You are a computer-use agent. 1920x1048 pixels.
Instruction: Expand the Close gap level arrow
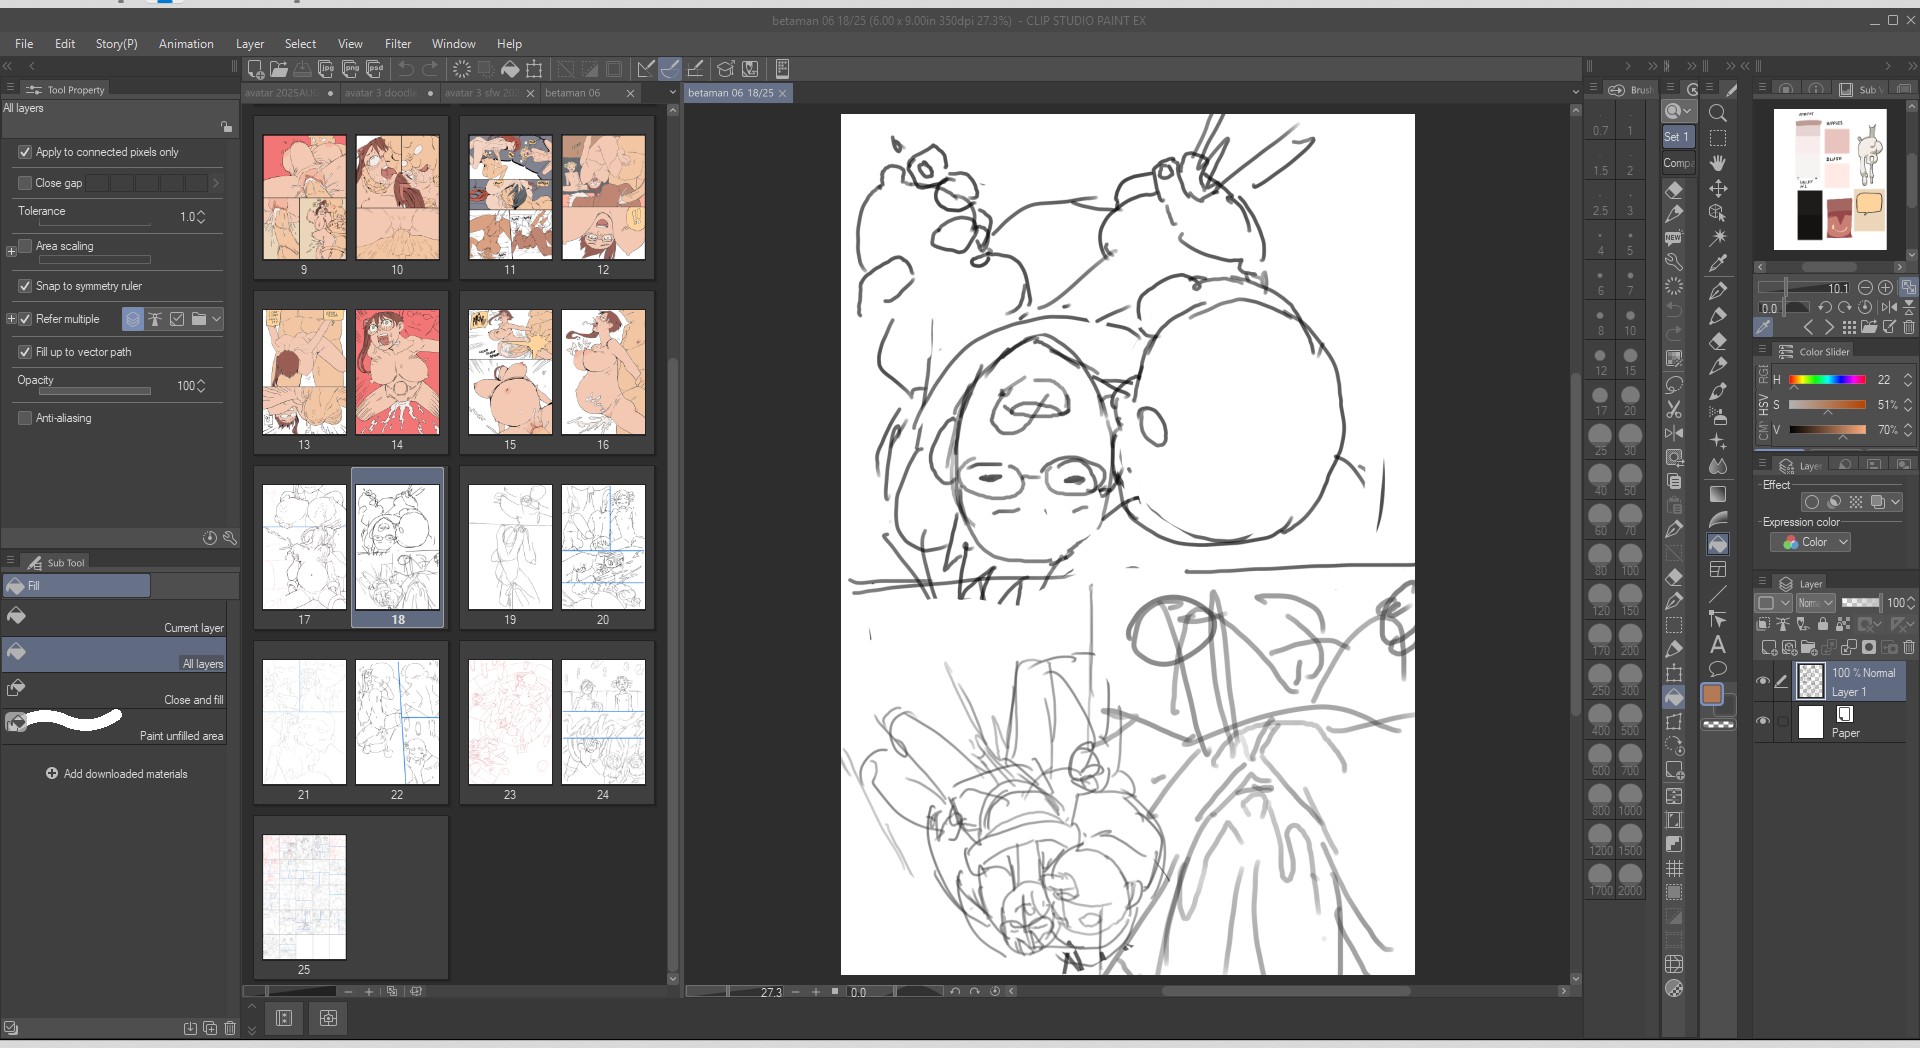pos(215,183)
